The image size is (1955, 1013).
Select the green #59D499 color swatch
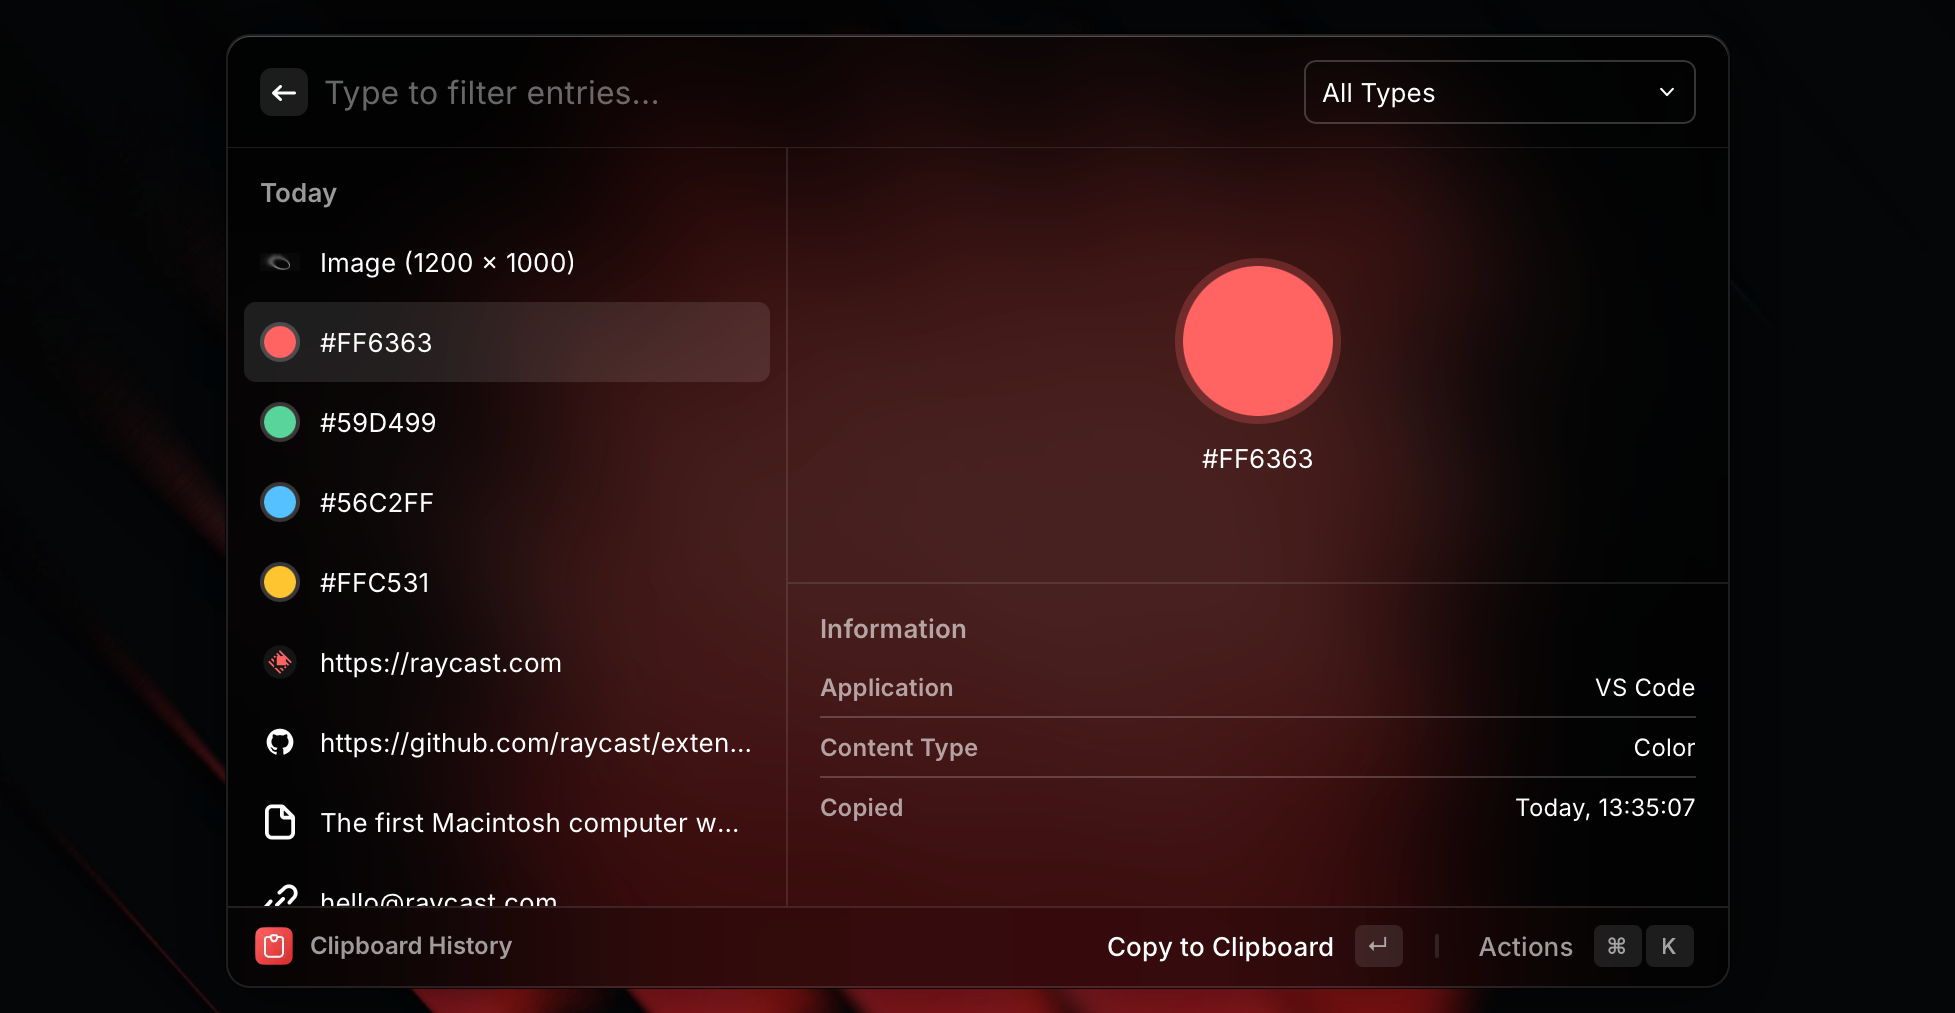click(x=280, y=422)
